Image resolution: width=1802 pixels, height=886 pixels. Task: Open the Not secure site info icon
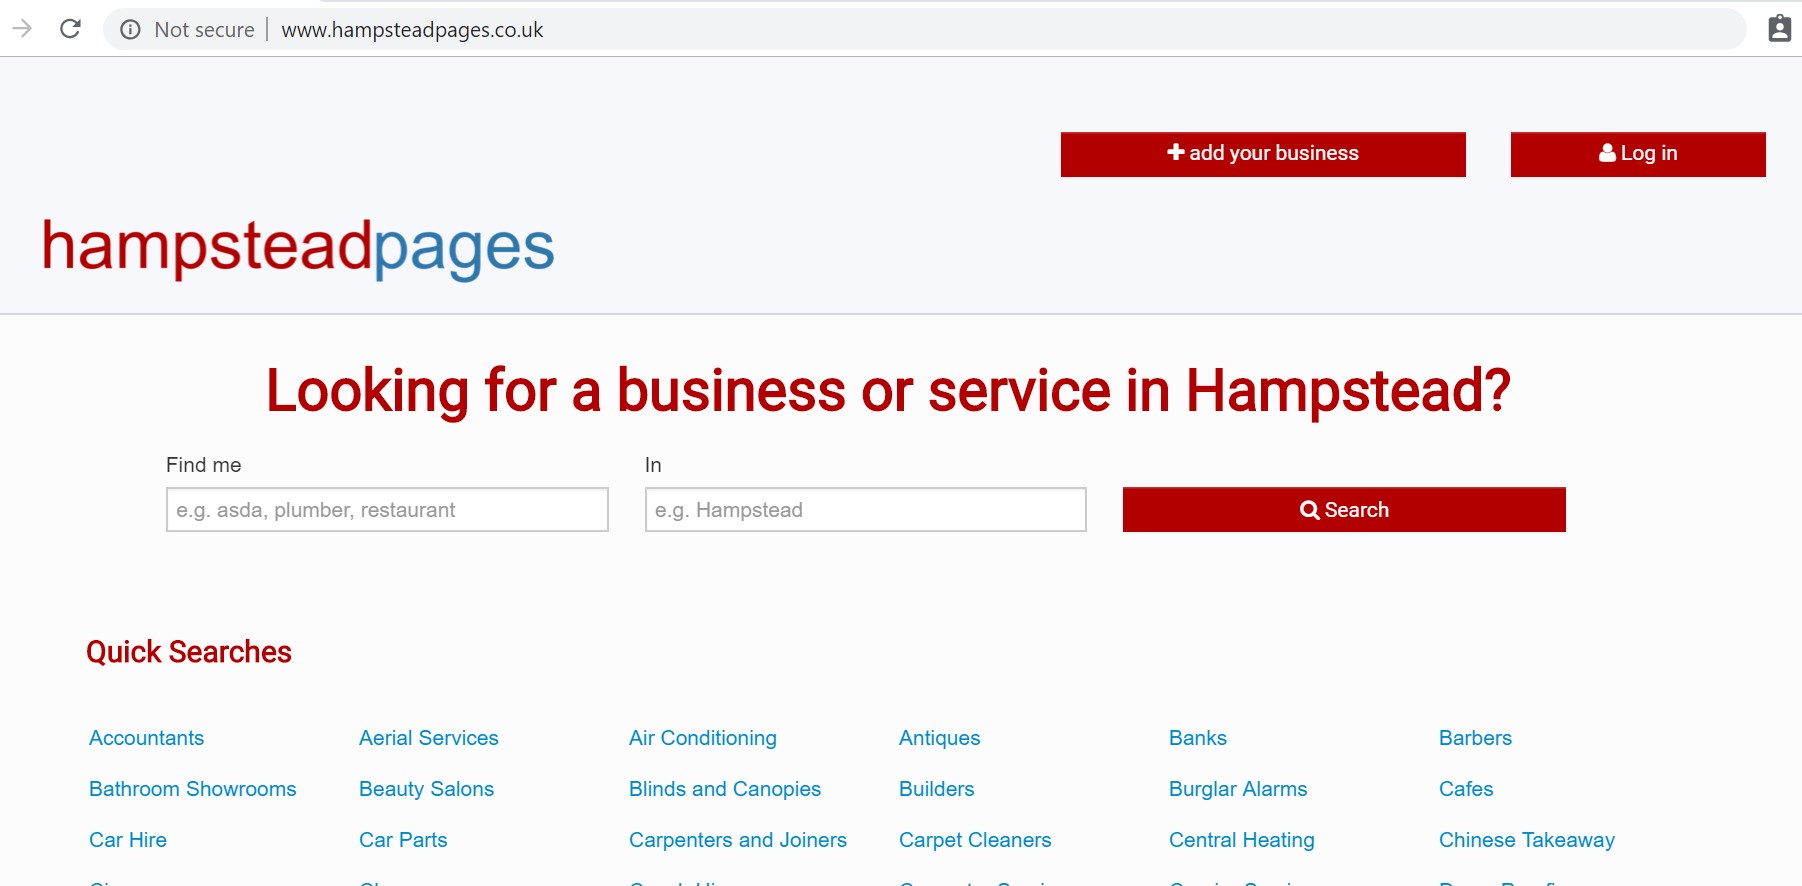130,30
